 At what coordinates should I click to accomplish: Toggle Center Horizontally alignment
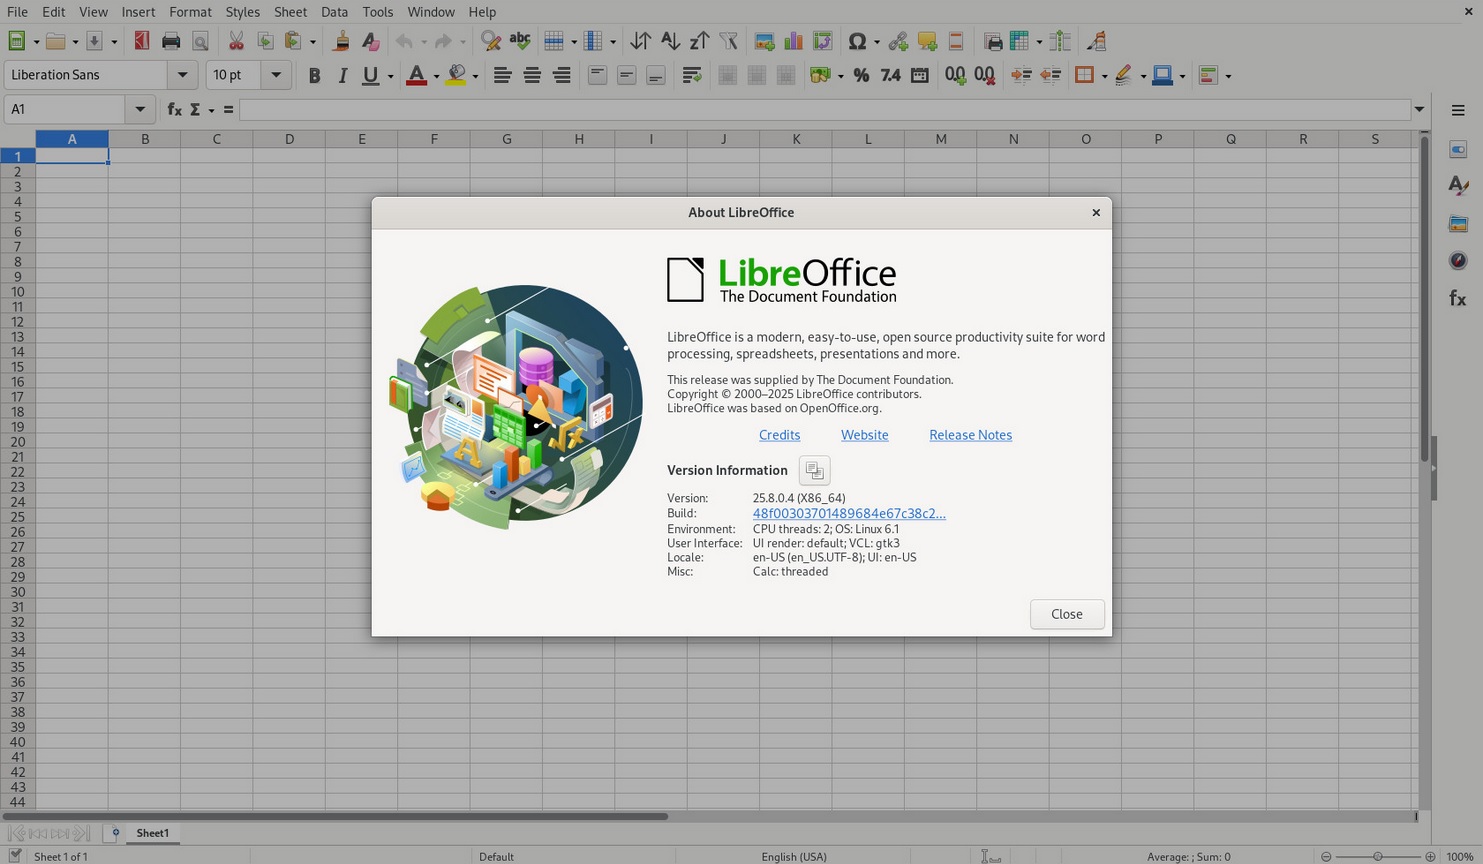532,75
